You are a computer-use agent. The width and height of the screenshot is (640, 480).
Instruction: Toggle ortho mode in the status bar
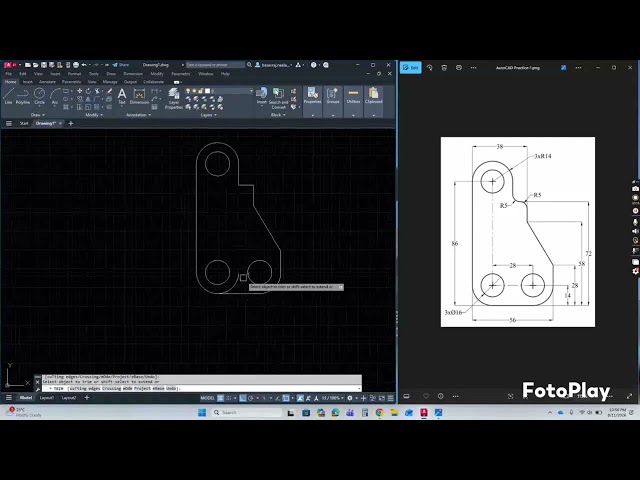pos(242,398)
